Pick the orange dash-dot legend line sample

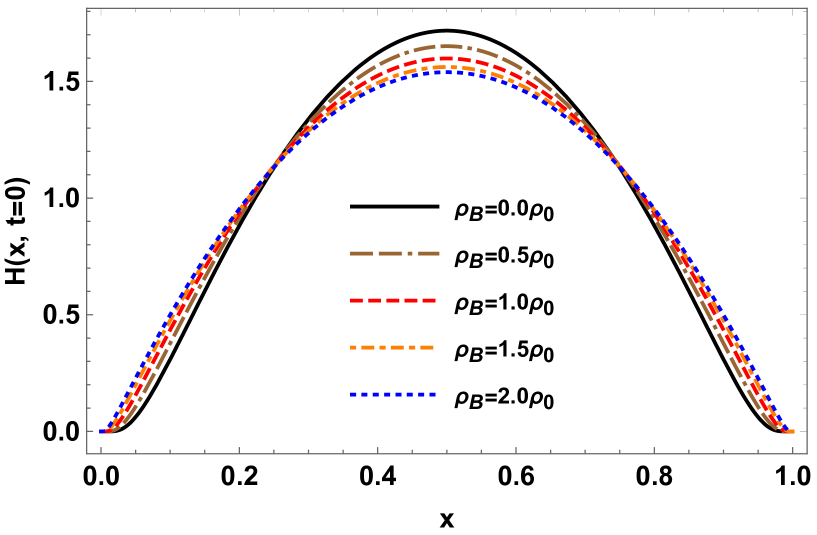tap(392, 348)
